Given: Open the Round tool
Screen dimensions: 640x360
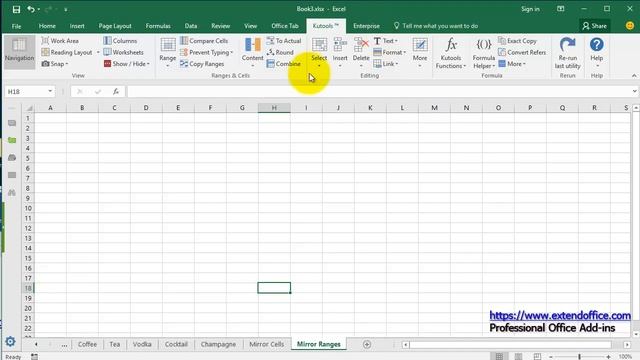Looking at the screenshot, I should [x=280, y=52].
